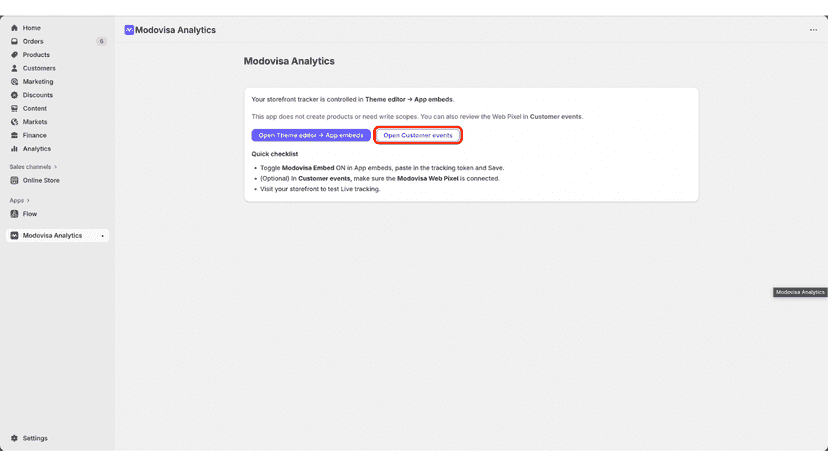The width and height of the screenshot is (828, 466).
Task: Click the Quick checklist heading
Action: 275,154
